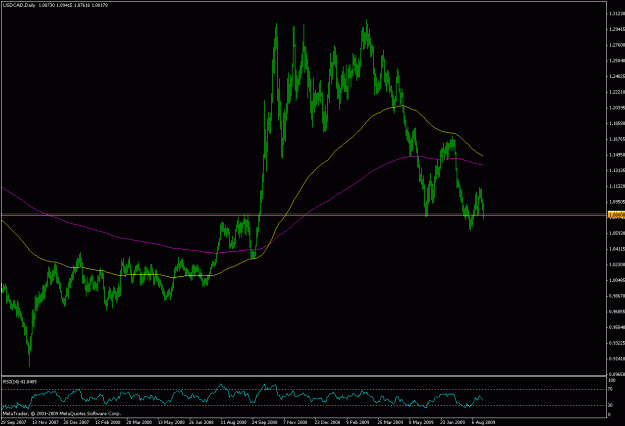The image size is (625, 426).
Task: Click the 12 May 2008 date label
Action: (x=171, y=422)
